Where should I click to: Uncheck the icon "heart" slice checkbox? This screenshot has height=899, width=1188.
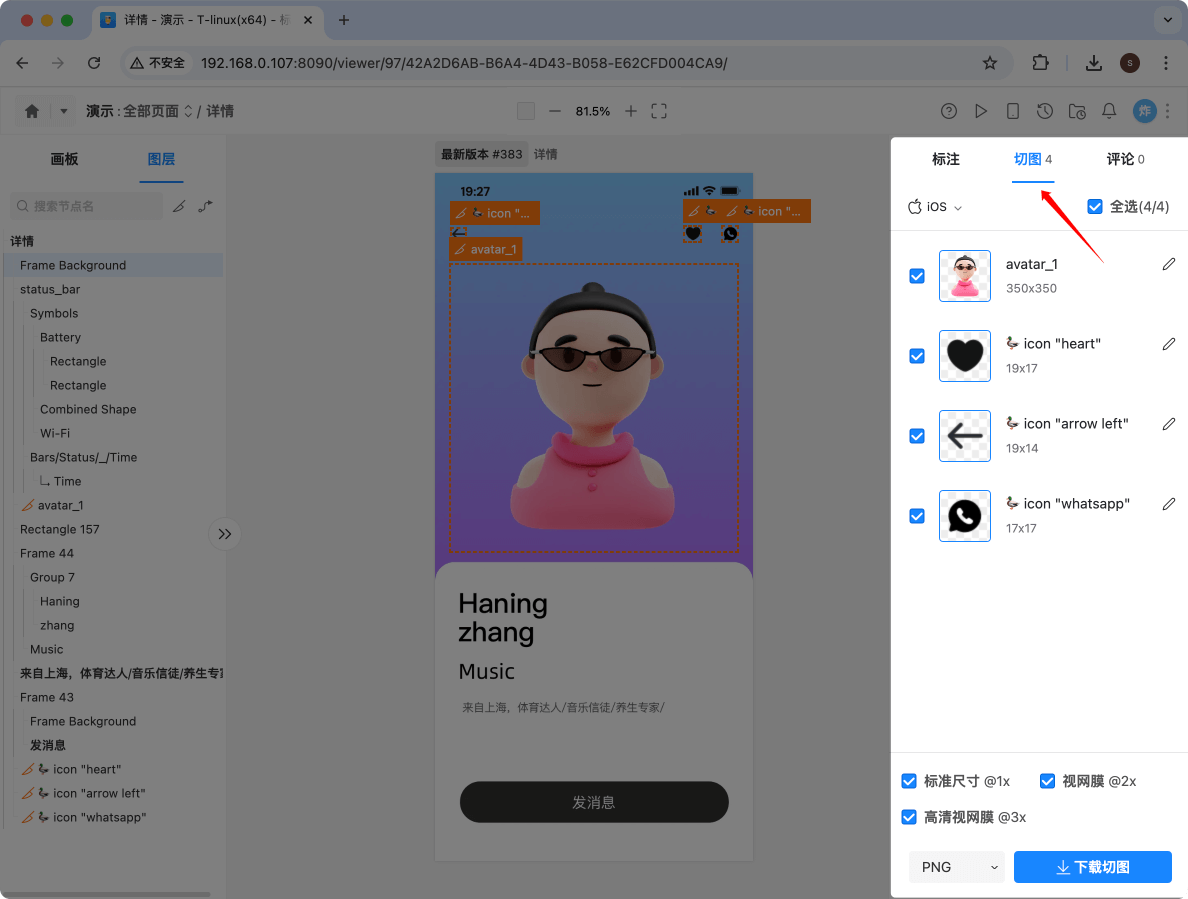[x=916, y=356]
